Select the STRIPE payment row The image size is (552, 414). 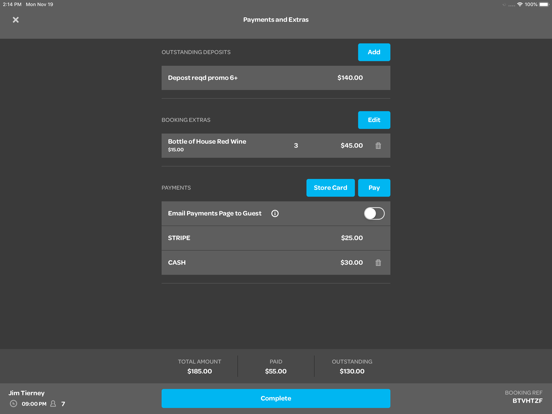[x=276, y=238]
